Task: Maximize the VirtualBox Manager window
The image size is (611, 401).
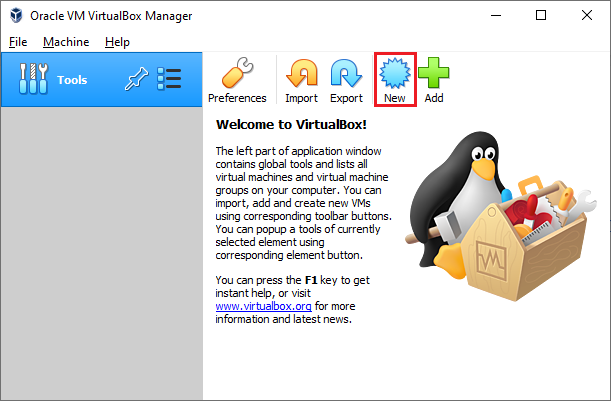Action: 541,16
